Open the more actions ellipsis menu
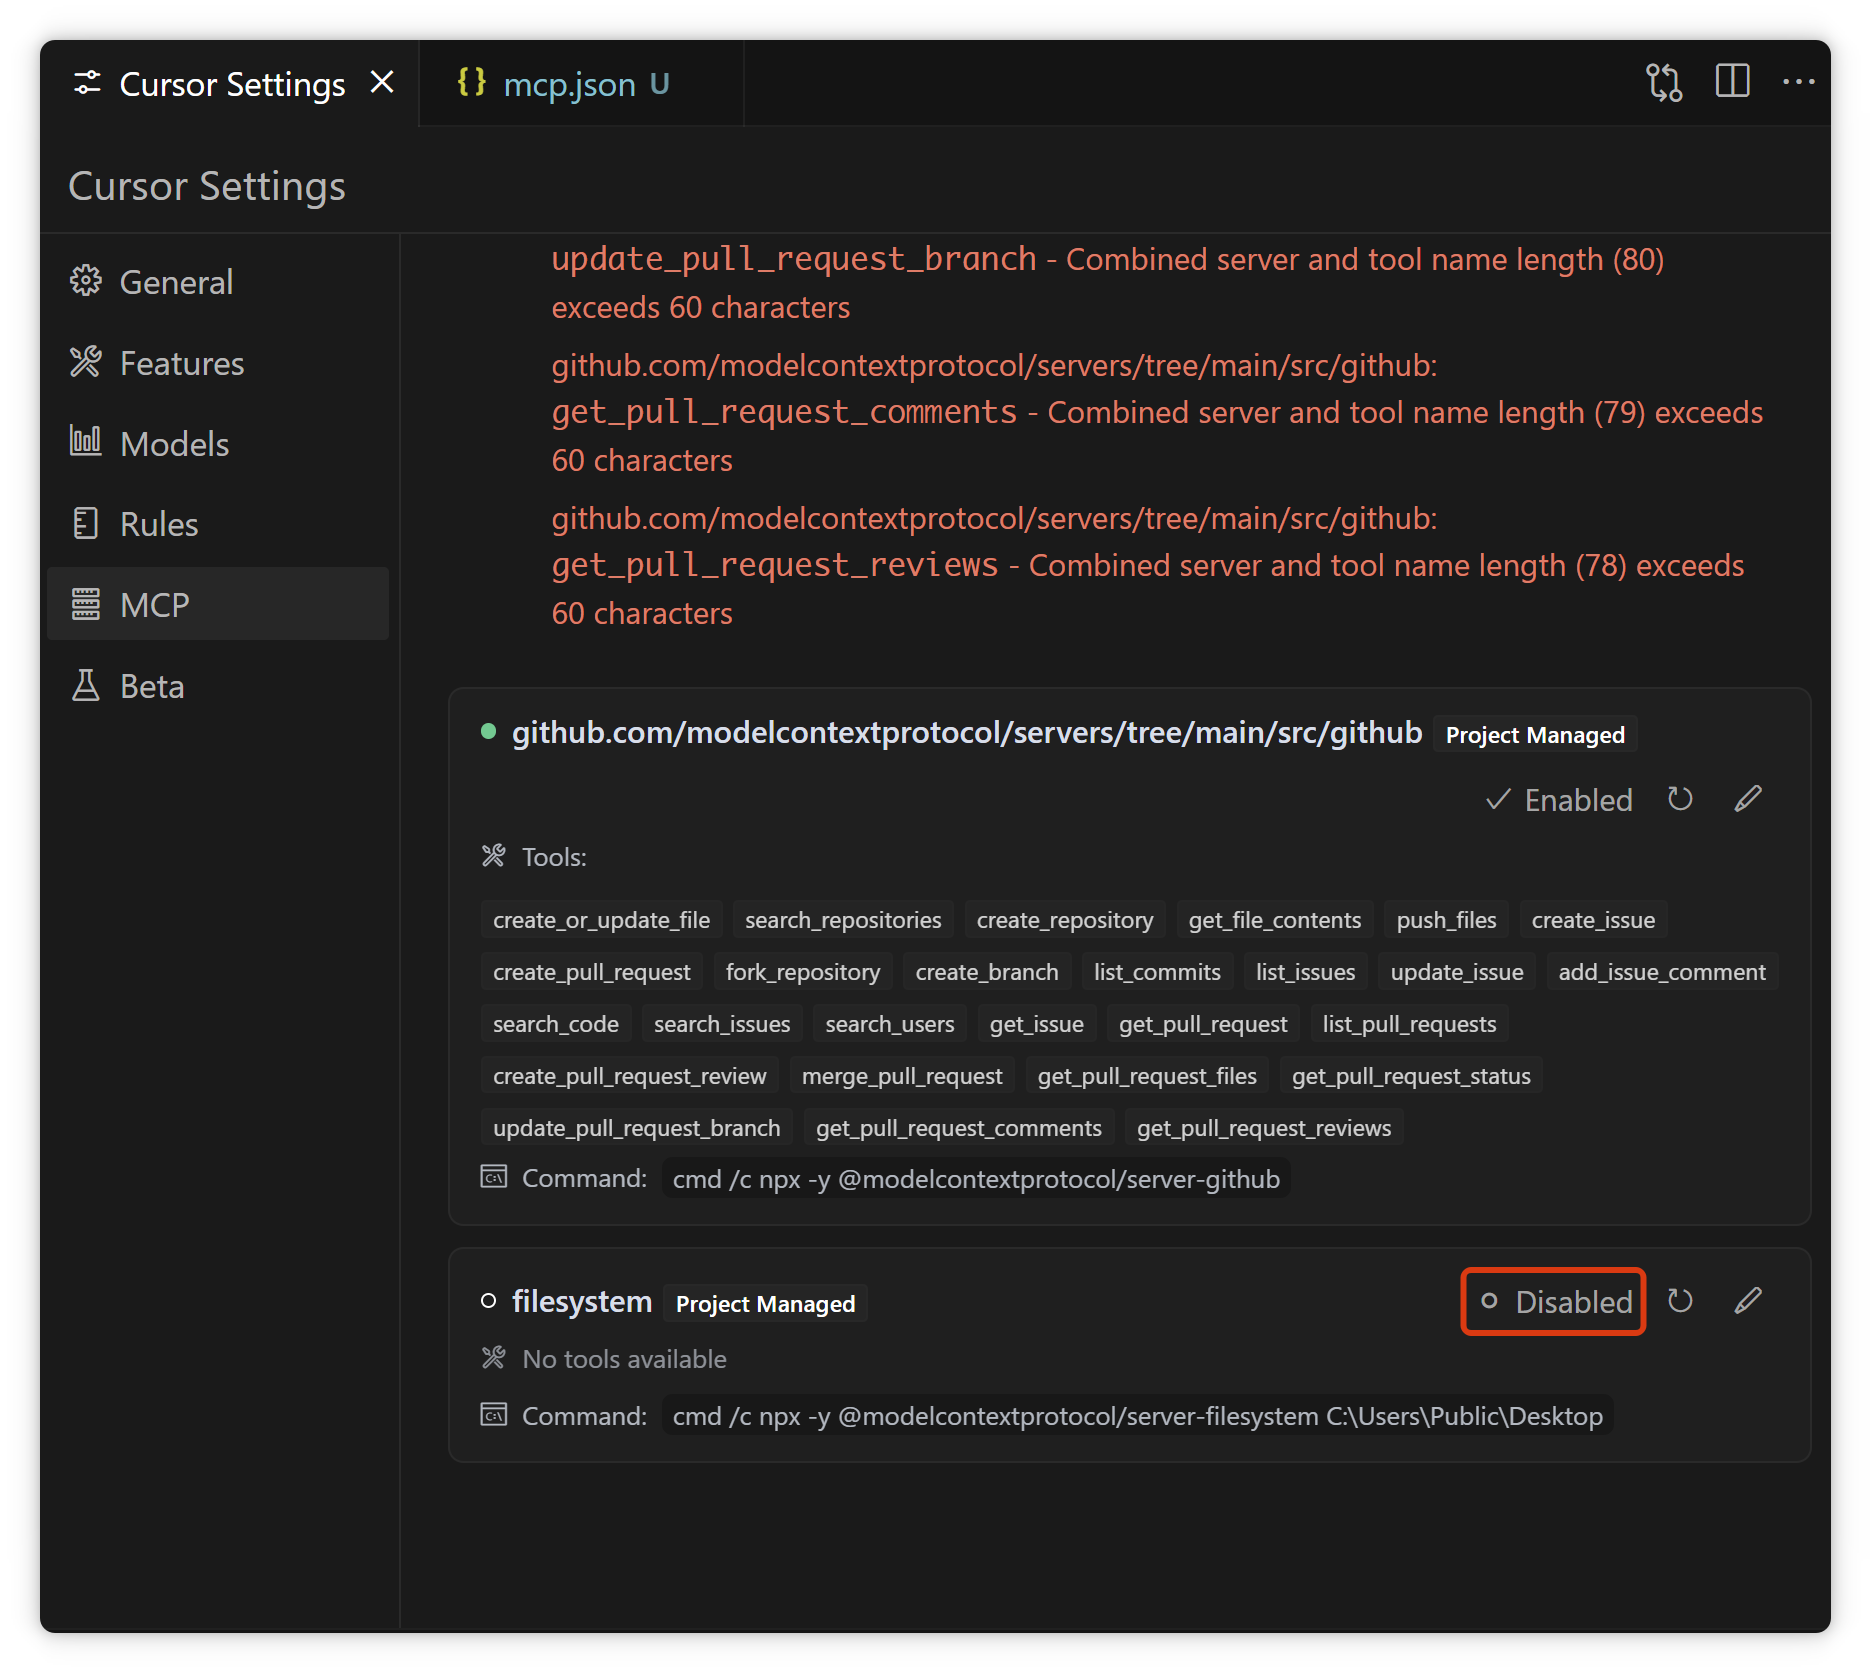 tap(1798, 82)
